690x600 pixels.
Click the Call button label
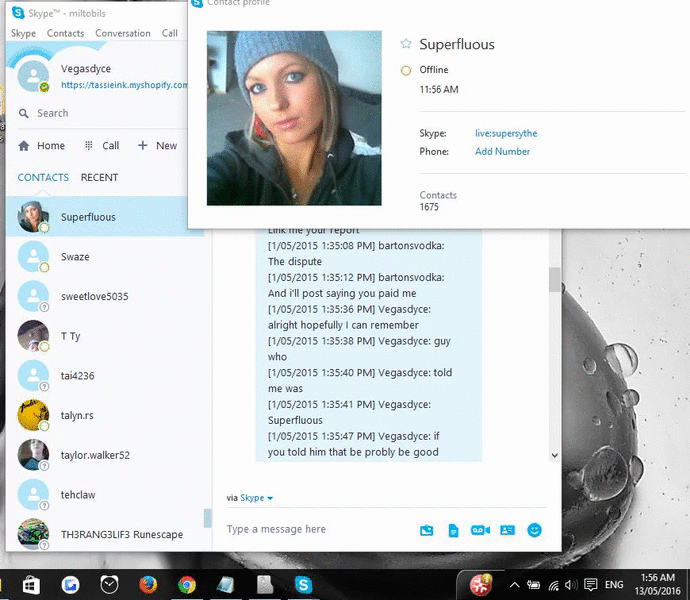point(110,146)
